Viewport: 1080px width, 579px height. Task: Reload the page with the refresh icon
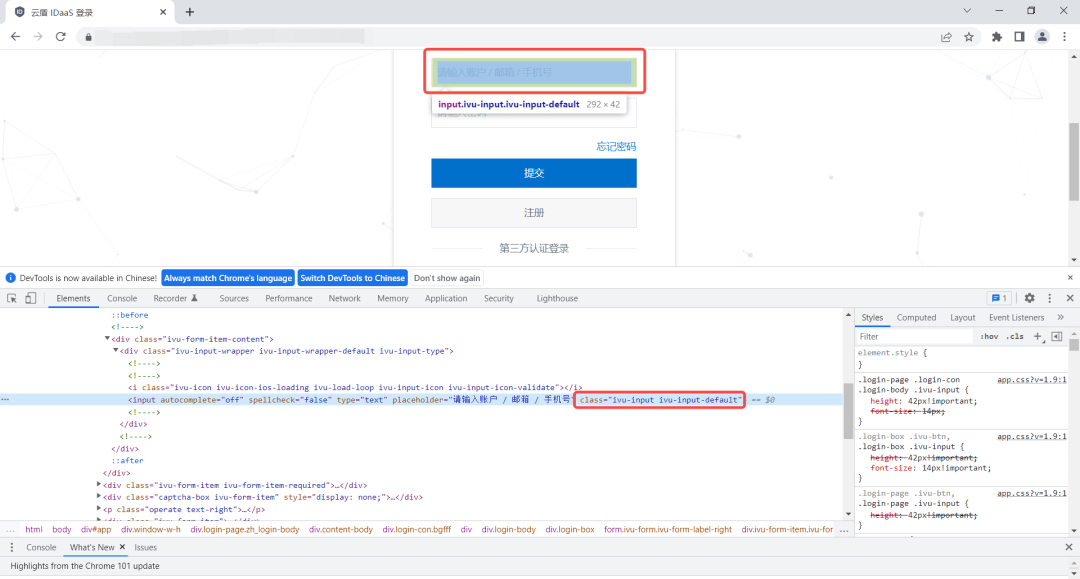click(x=61, y=36)
